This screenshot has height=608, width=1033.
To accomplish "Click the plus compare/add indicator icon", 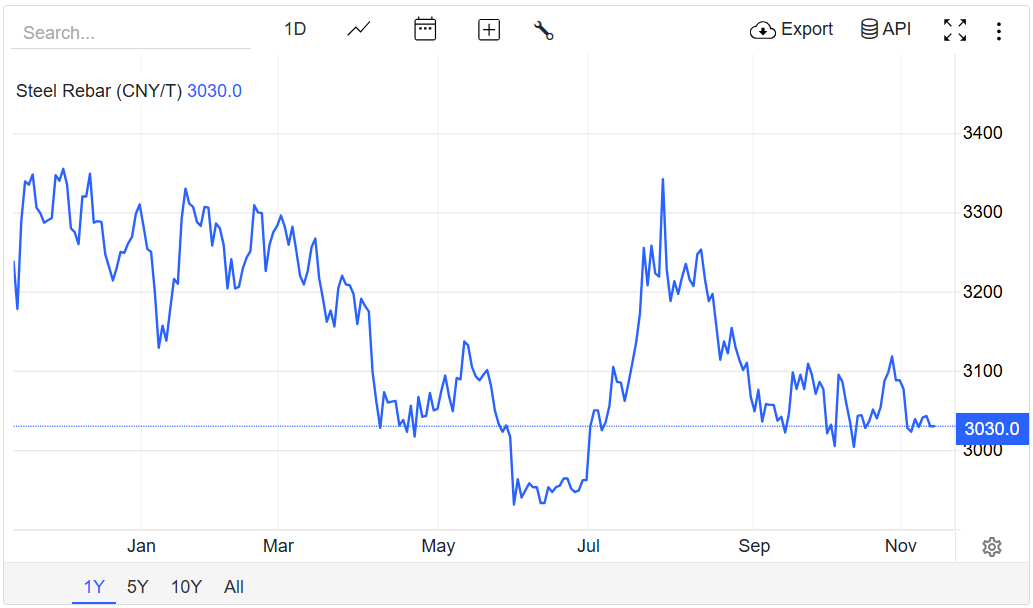I will (x=489, y=30).
